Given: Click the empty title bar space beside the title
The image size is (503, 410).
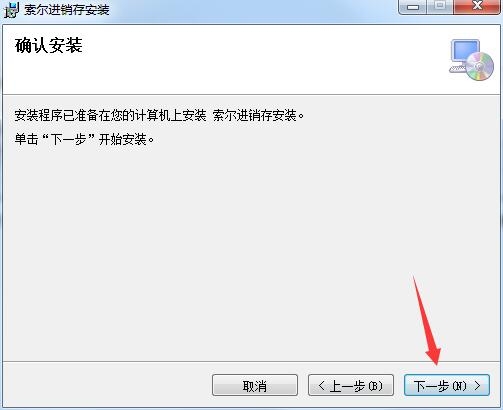Looking at the screenshot, I should [x=253, y=10].
